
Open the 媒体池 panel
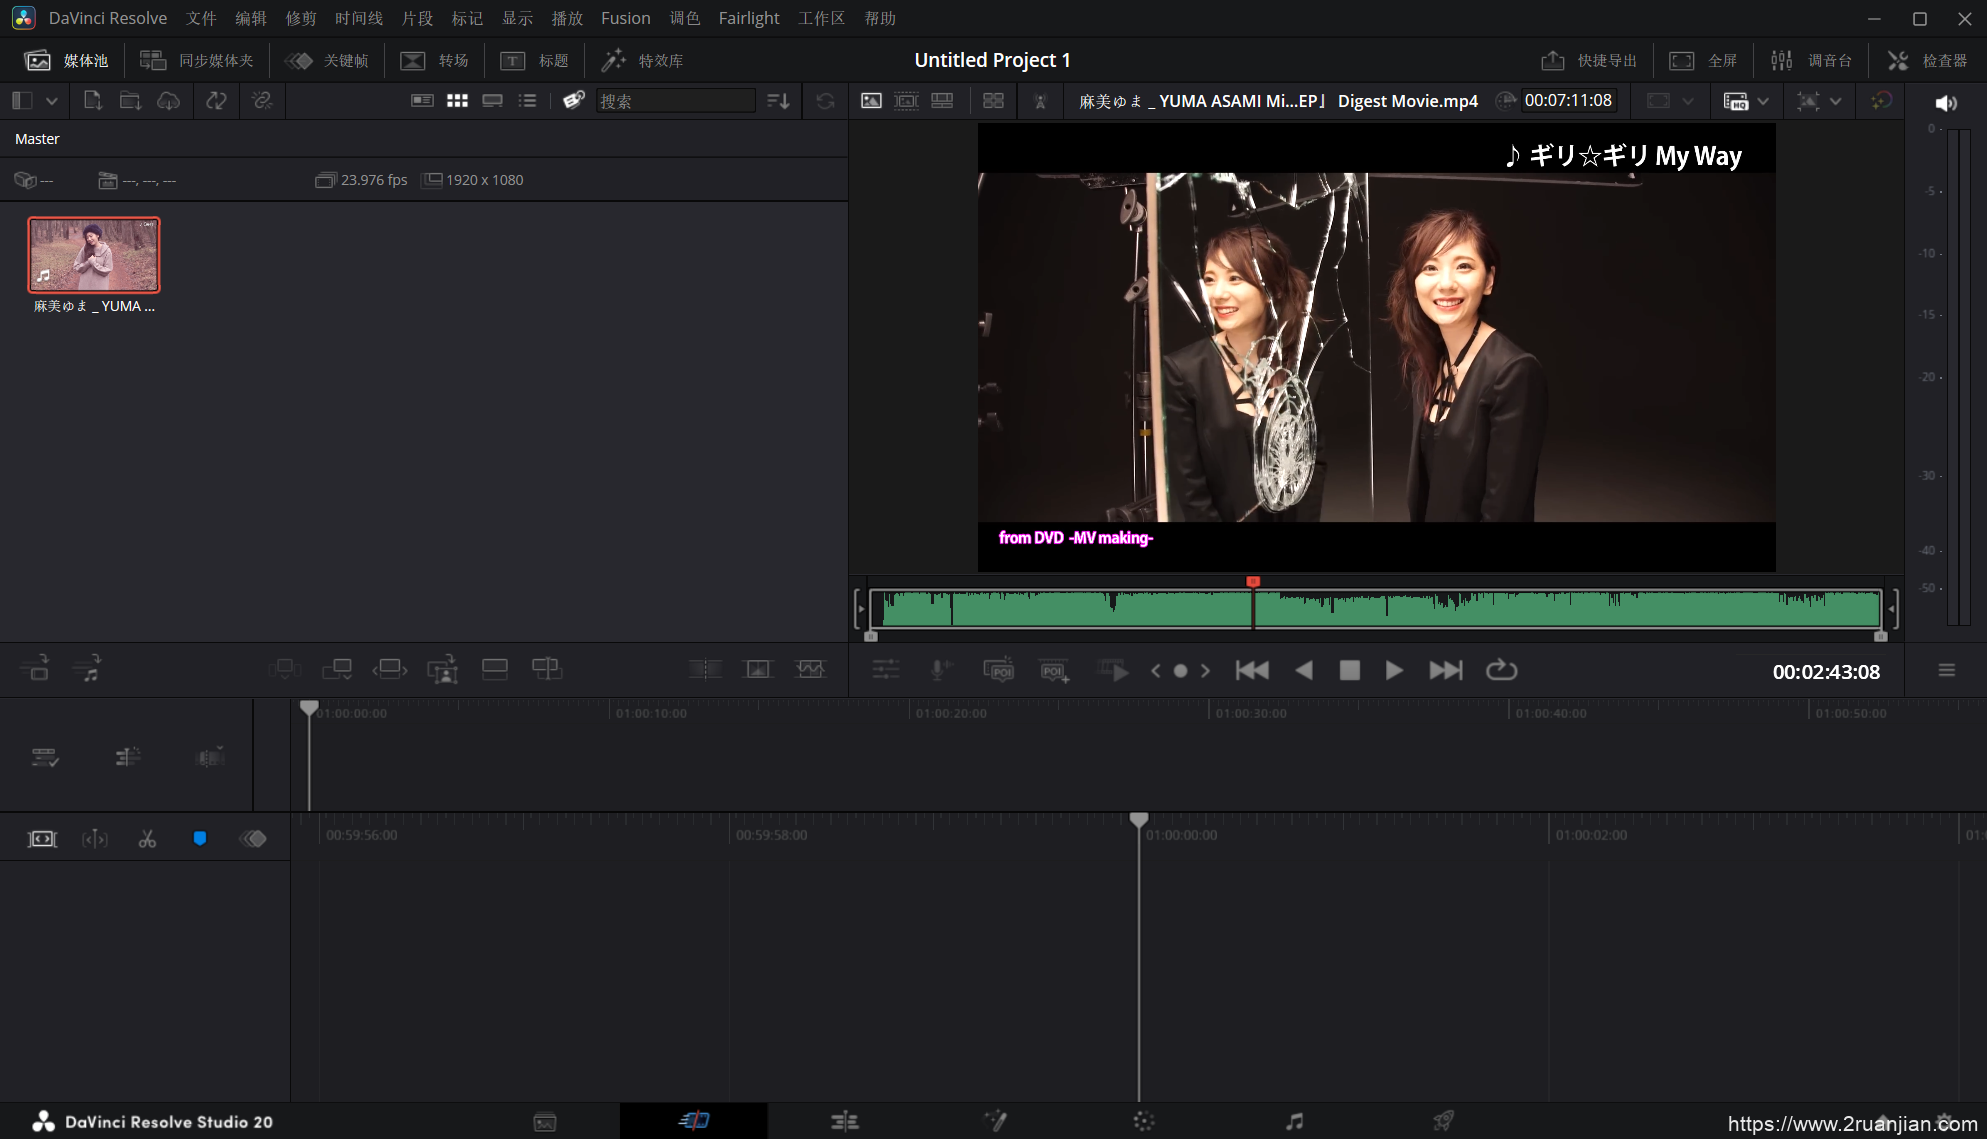tap(66, 61)
